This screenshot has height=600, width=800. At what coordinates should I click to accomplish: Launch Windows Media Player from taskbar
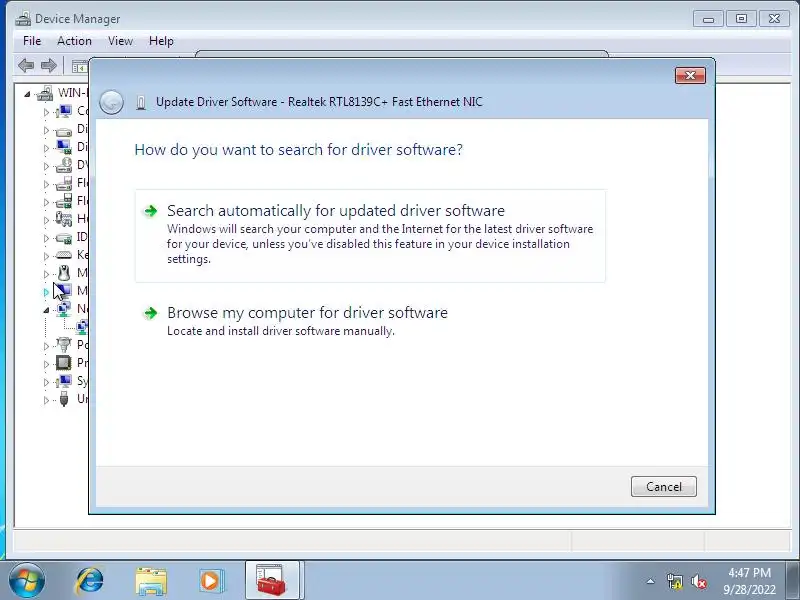211,581
